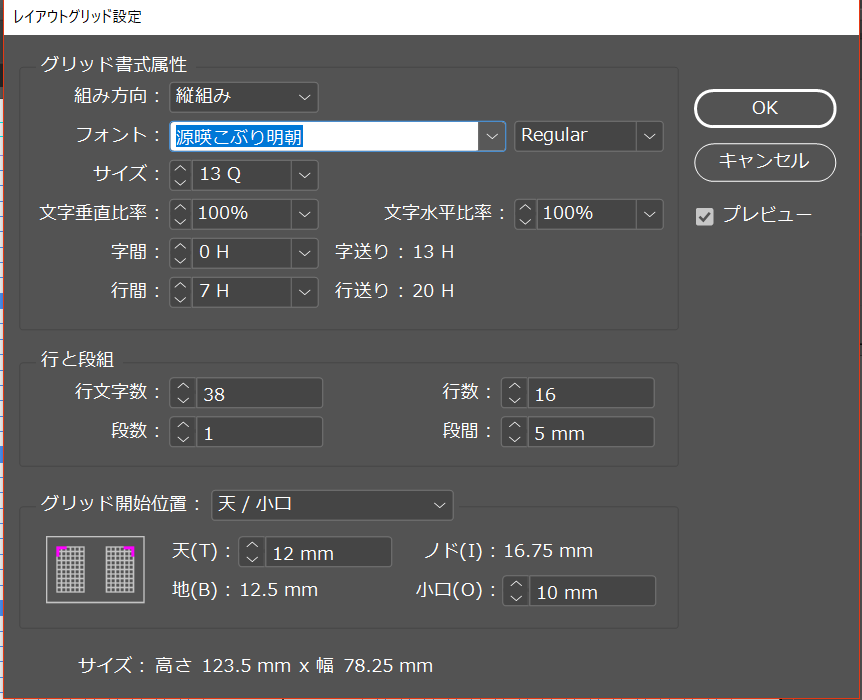Decrease 段間 with the down arrow
The width and height of the screenshot is (862, 700).
(x=515, y=440)
